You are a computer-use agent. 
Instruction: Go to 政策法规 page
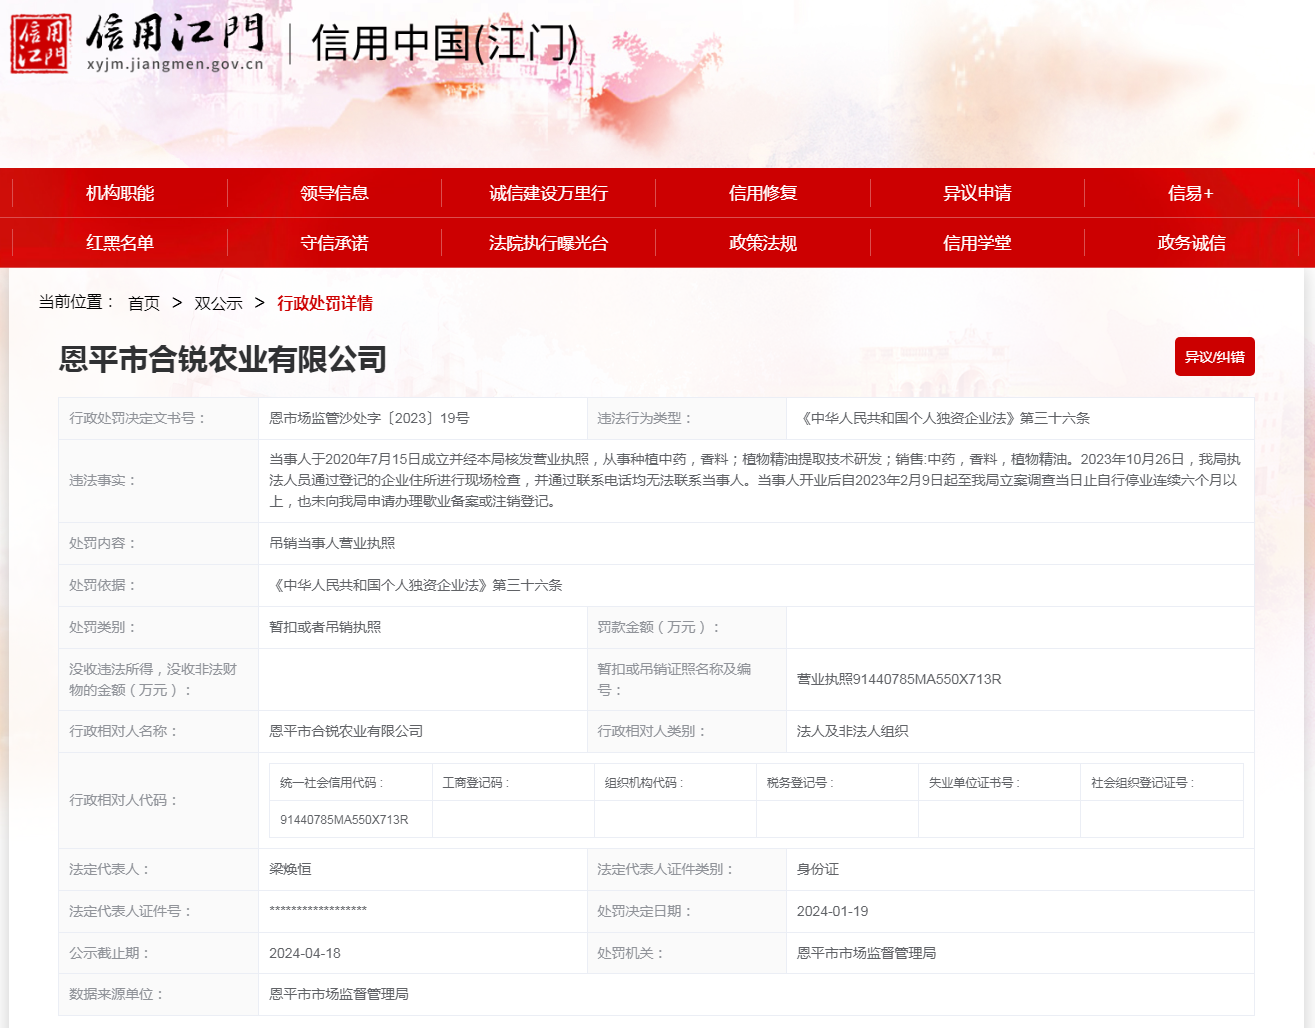pos(762,243)
